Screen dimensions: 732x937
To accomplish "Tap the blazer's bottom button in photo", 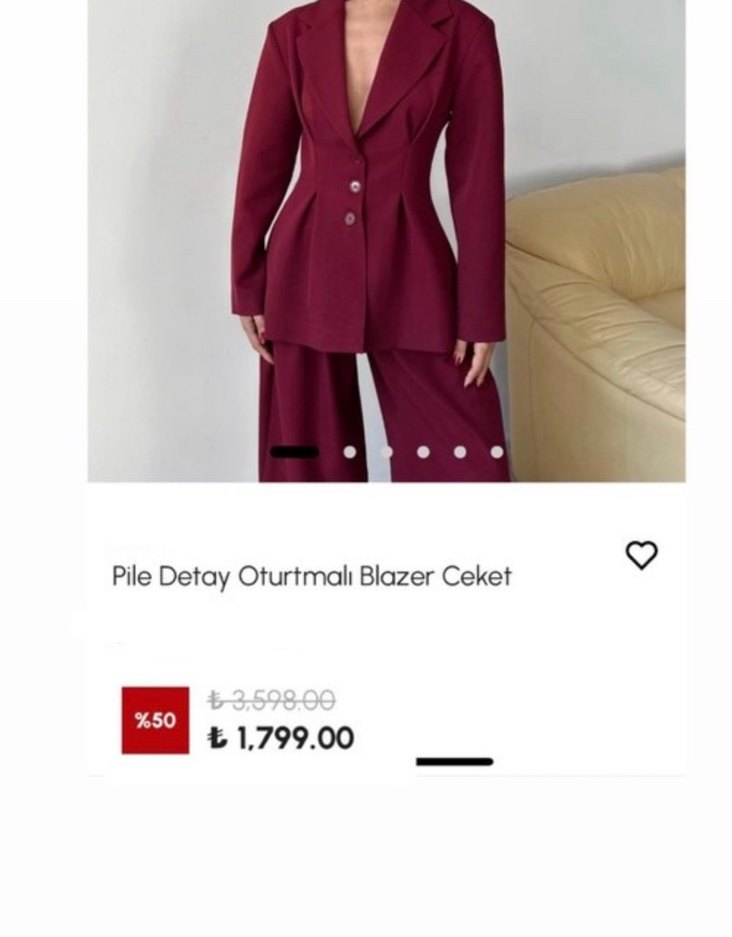I will click(350, 218).
